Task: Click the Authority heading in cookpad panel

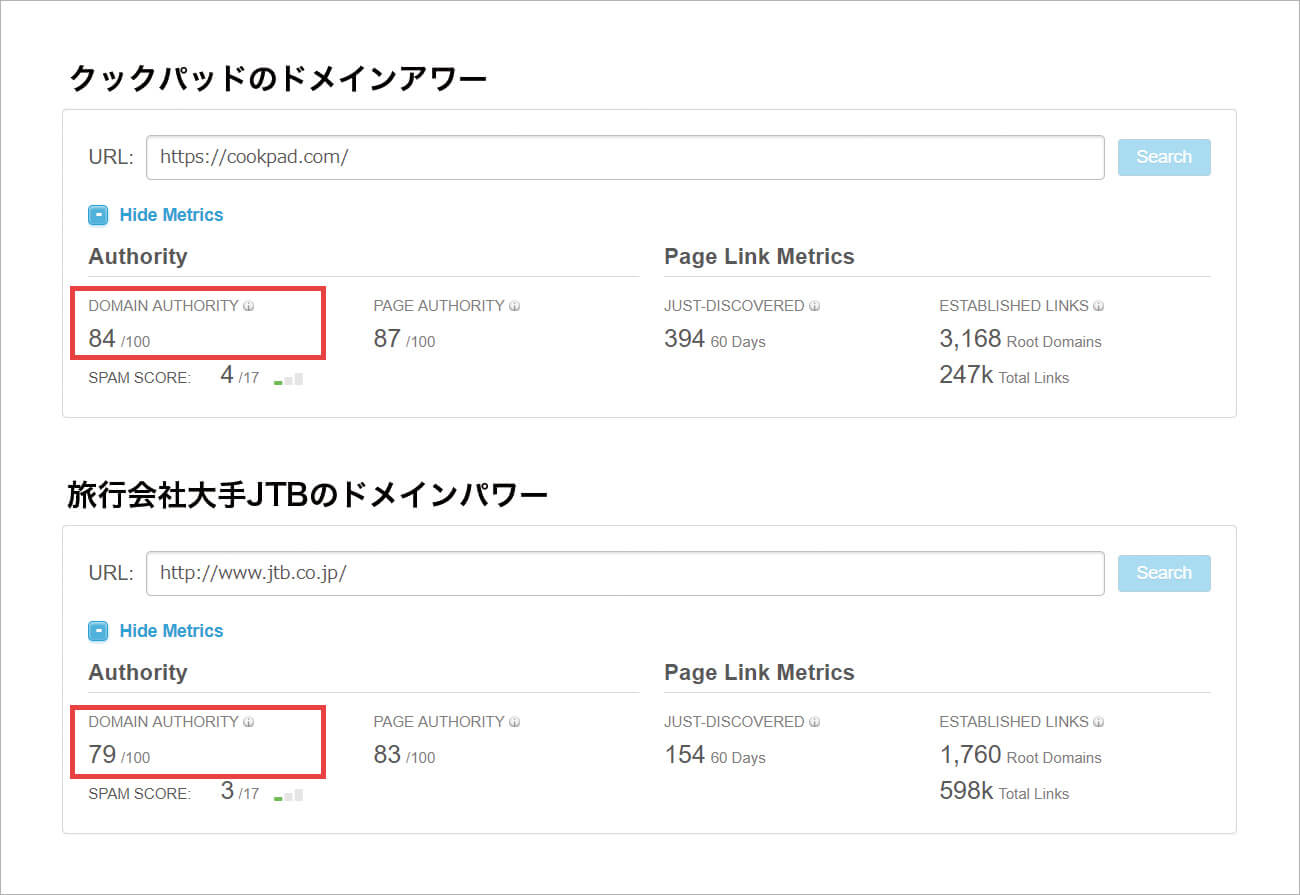Action: tap(138, 256)
